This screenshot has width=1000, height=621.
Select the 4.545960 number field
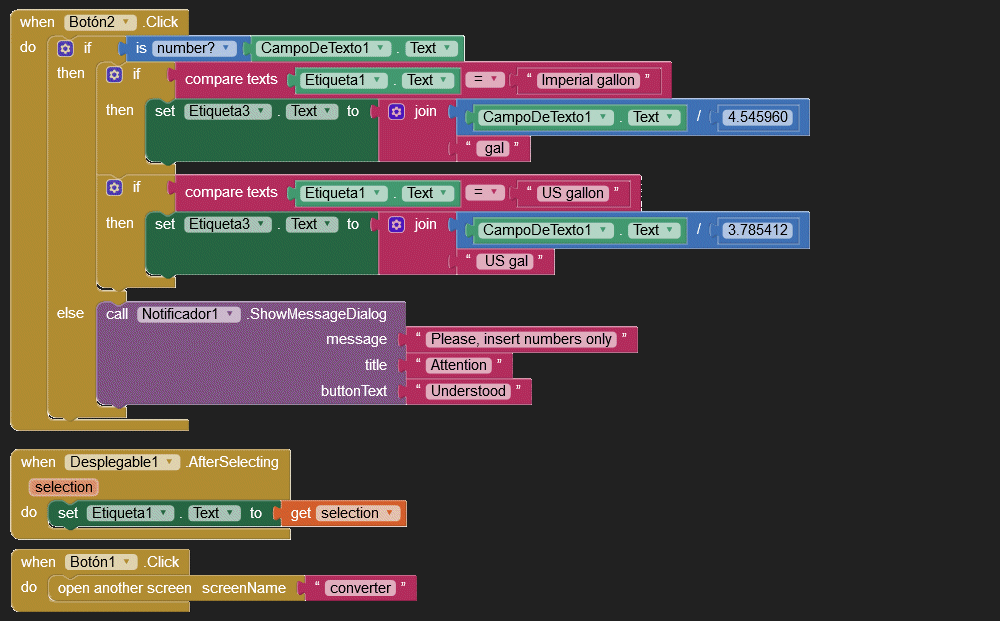point(758,117)
